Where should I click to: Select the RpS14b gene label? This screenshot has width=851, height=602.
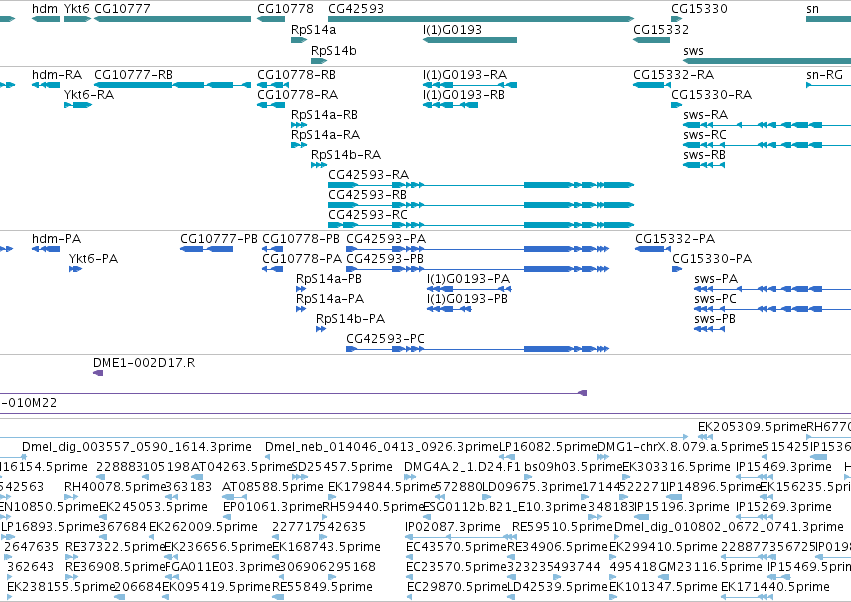coord(334,50)
